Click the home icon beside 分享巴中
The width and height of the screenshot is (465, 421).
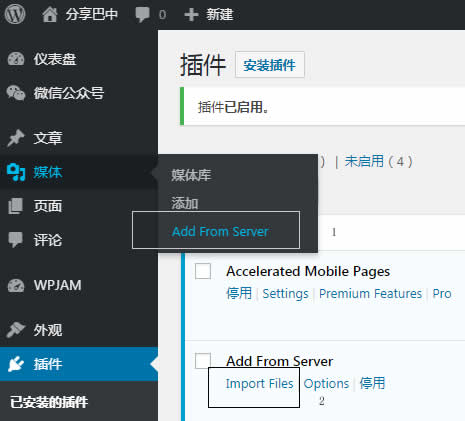(50, 15)
